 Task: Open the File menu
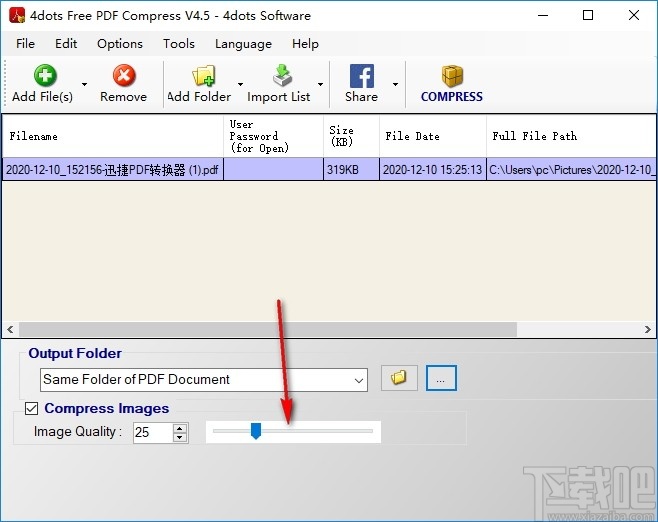(x=25, y=44)
